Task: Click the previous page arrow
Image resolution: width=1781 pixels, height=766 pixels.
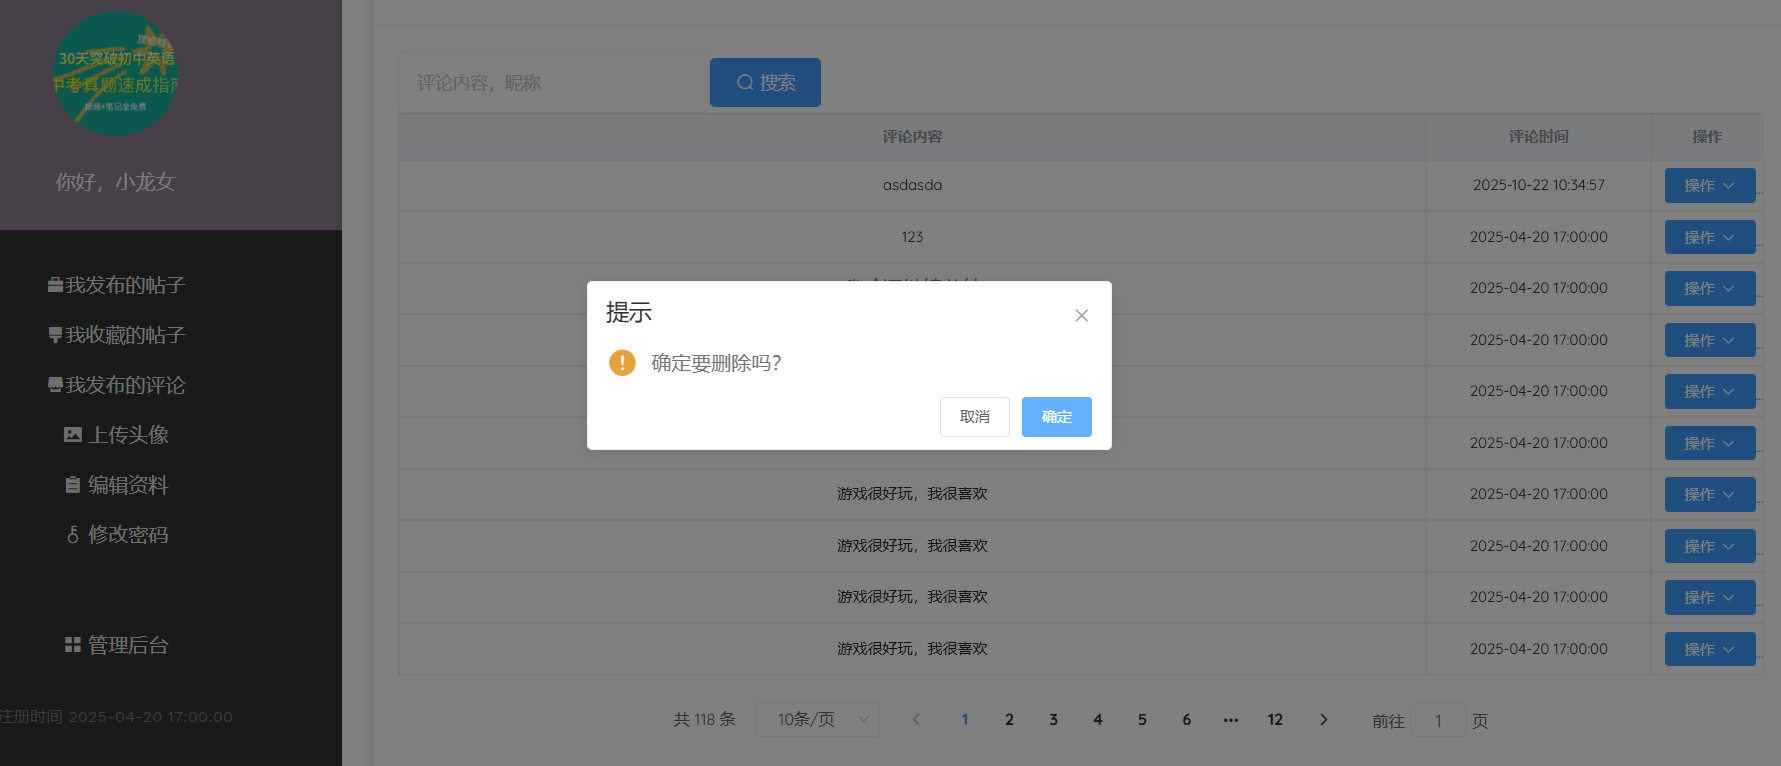Action: (x=916, y=719)
